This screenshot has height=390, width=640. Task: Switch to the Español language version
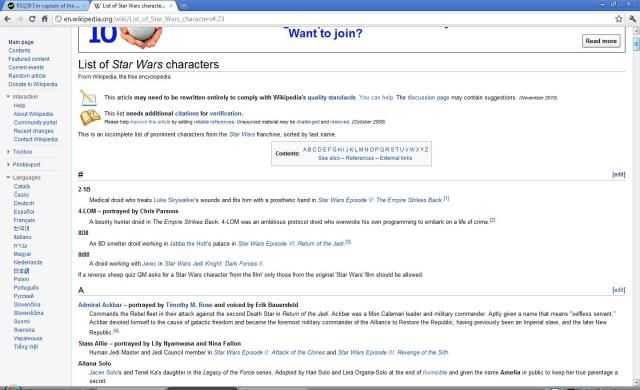tap(24, 212)
